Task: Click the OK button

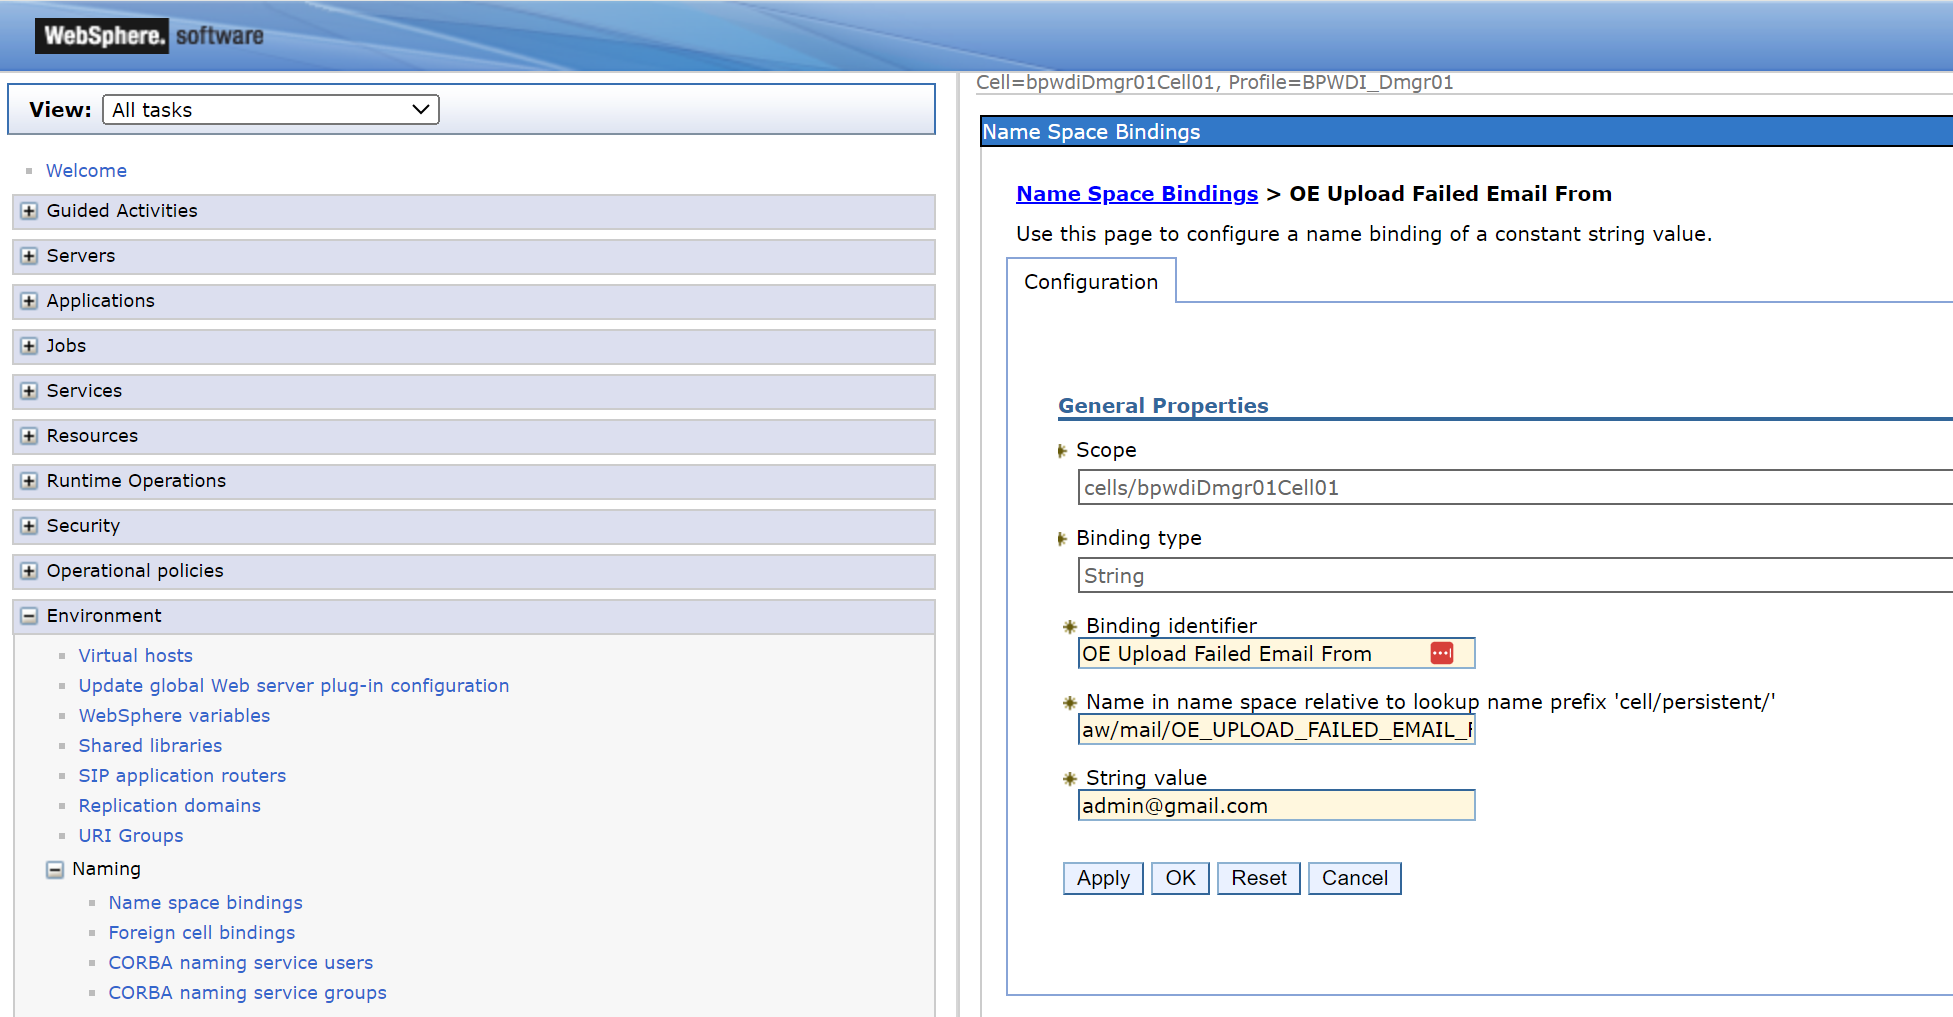Action: [1180, 878]
